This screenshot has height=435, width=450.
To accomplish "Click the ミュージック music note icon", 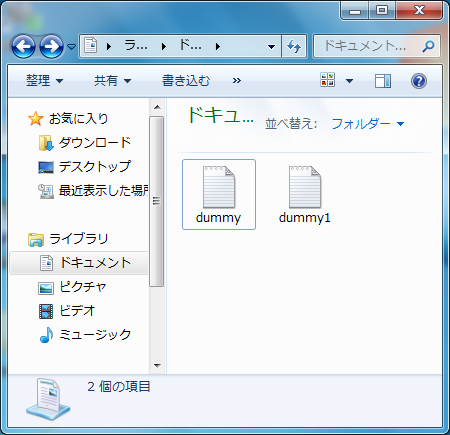I will (x=46, y=335).
